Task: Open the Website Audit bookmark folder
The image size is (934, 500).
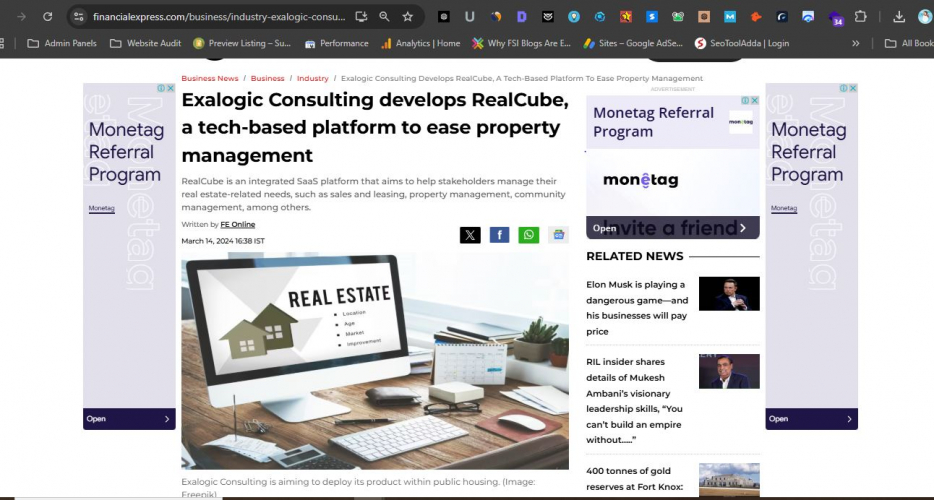Action: [145, 43]
